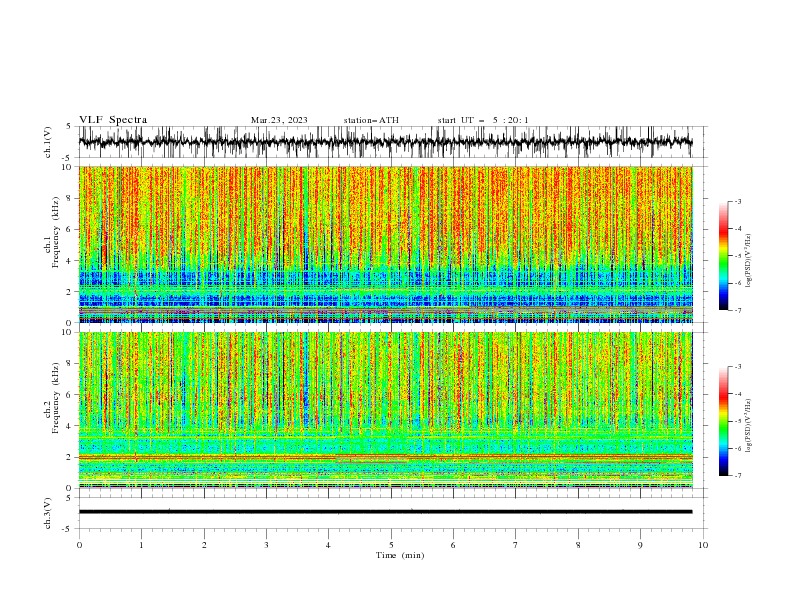Click the "10" tick on the time axis
Screen dimensions: 792x612
click(x=703, y=545)
